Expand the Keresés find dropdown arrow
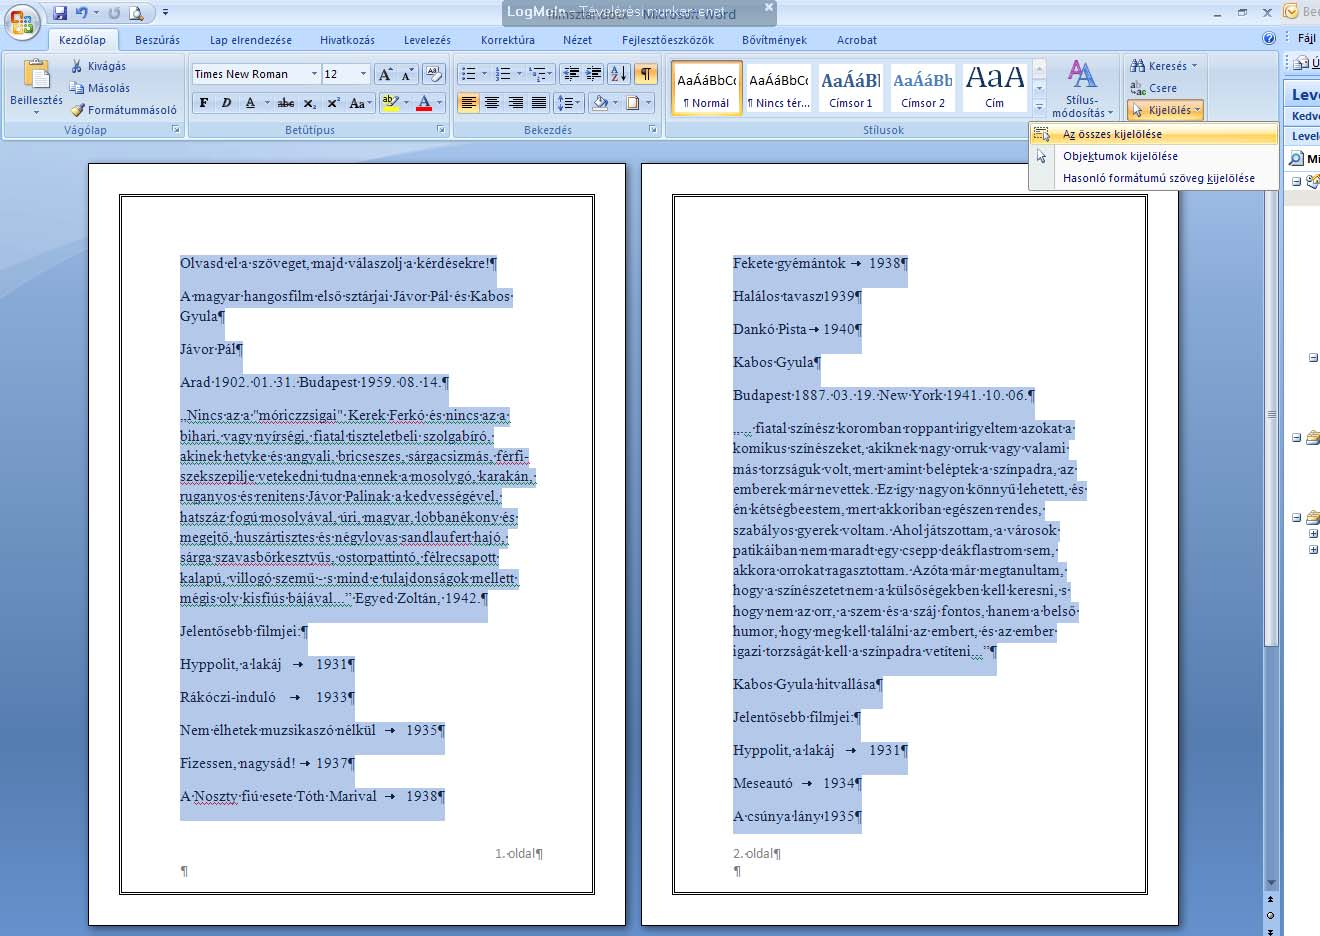1320x936 pixels. click(1193, 66)
